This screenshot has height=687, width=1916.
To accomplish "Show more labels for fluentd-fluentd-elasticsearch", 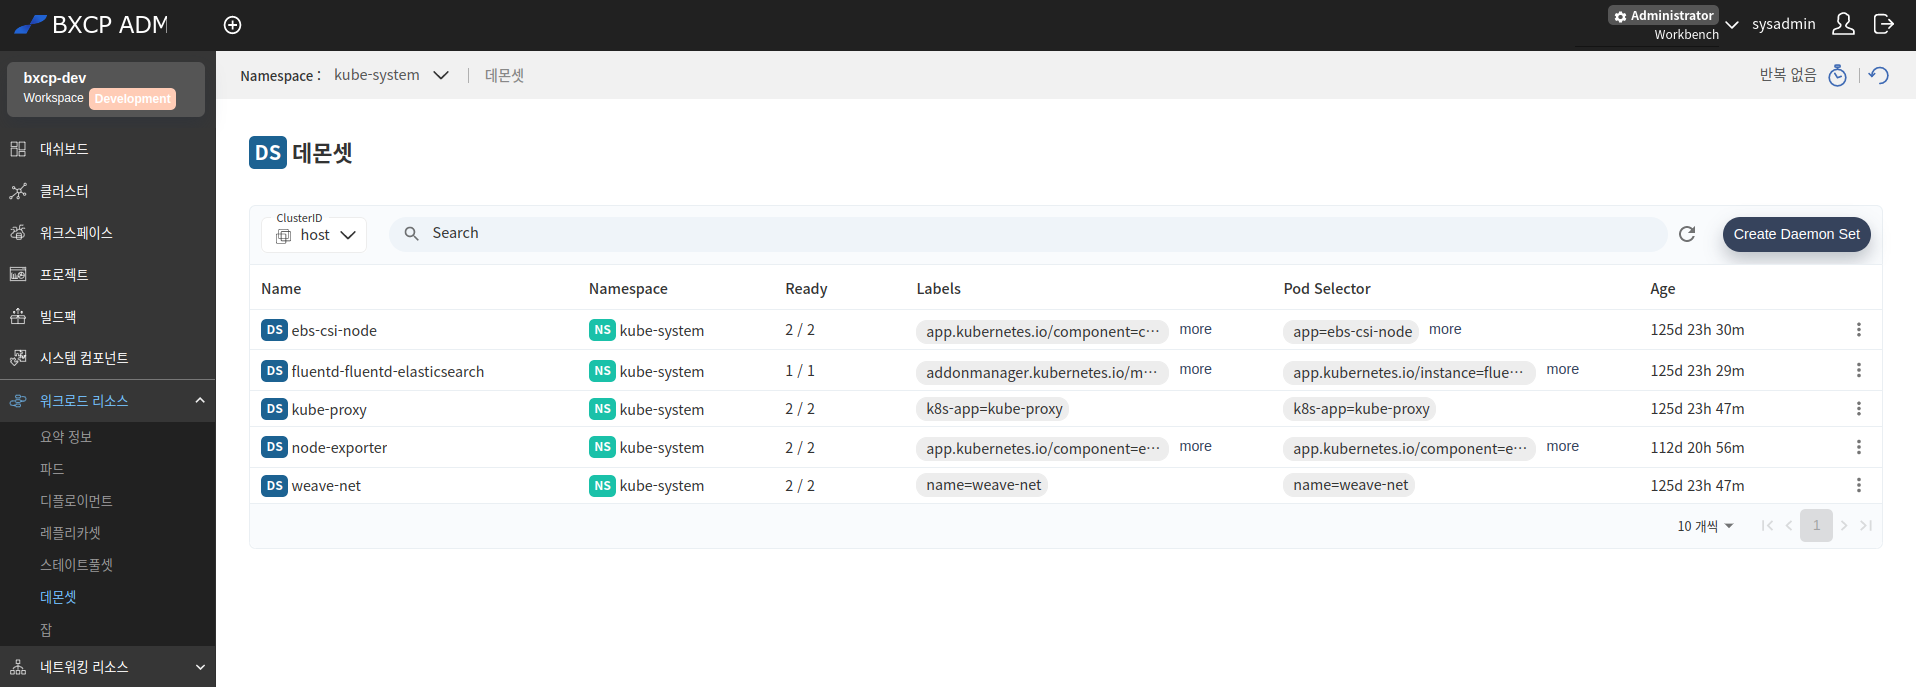I will coord(1195,370).
